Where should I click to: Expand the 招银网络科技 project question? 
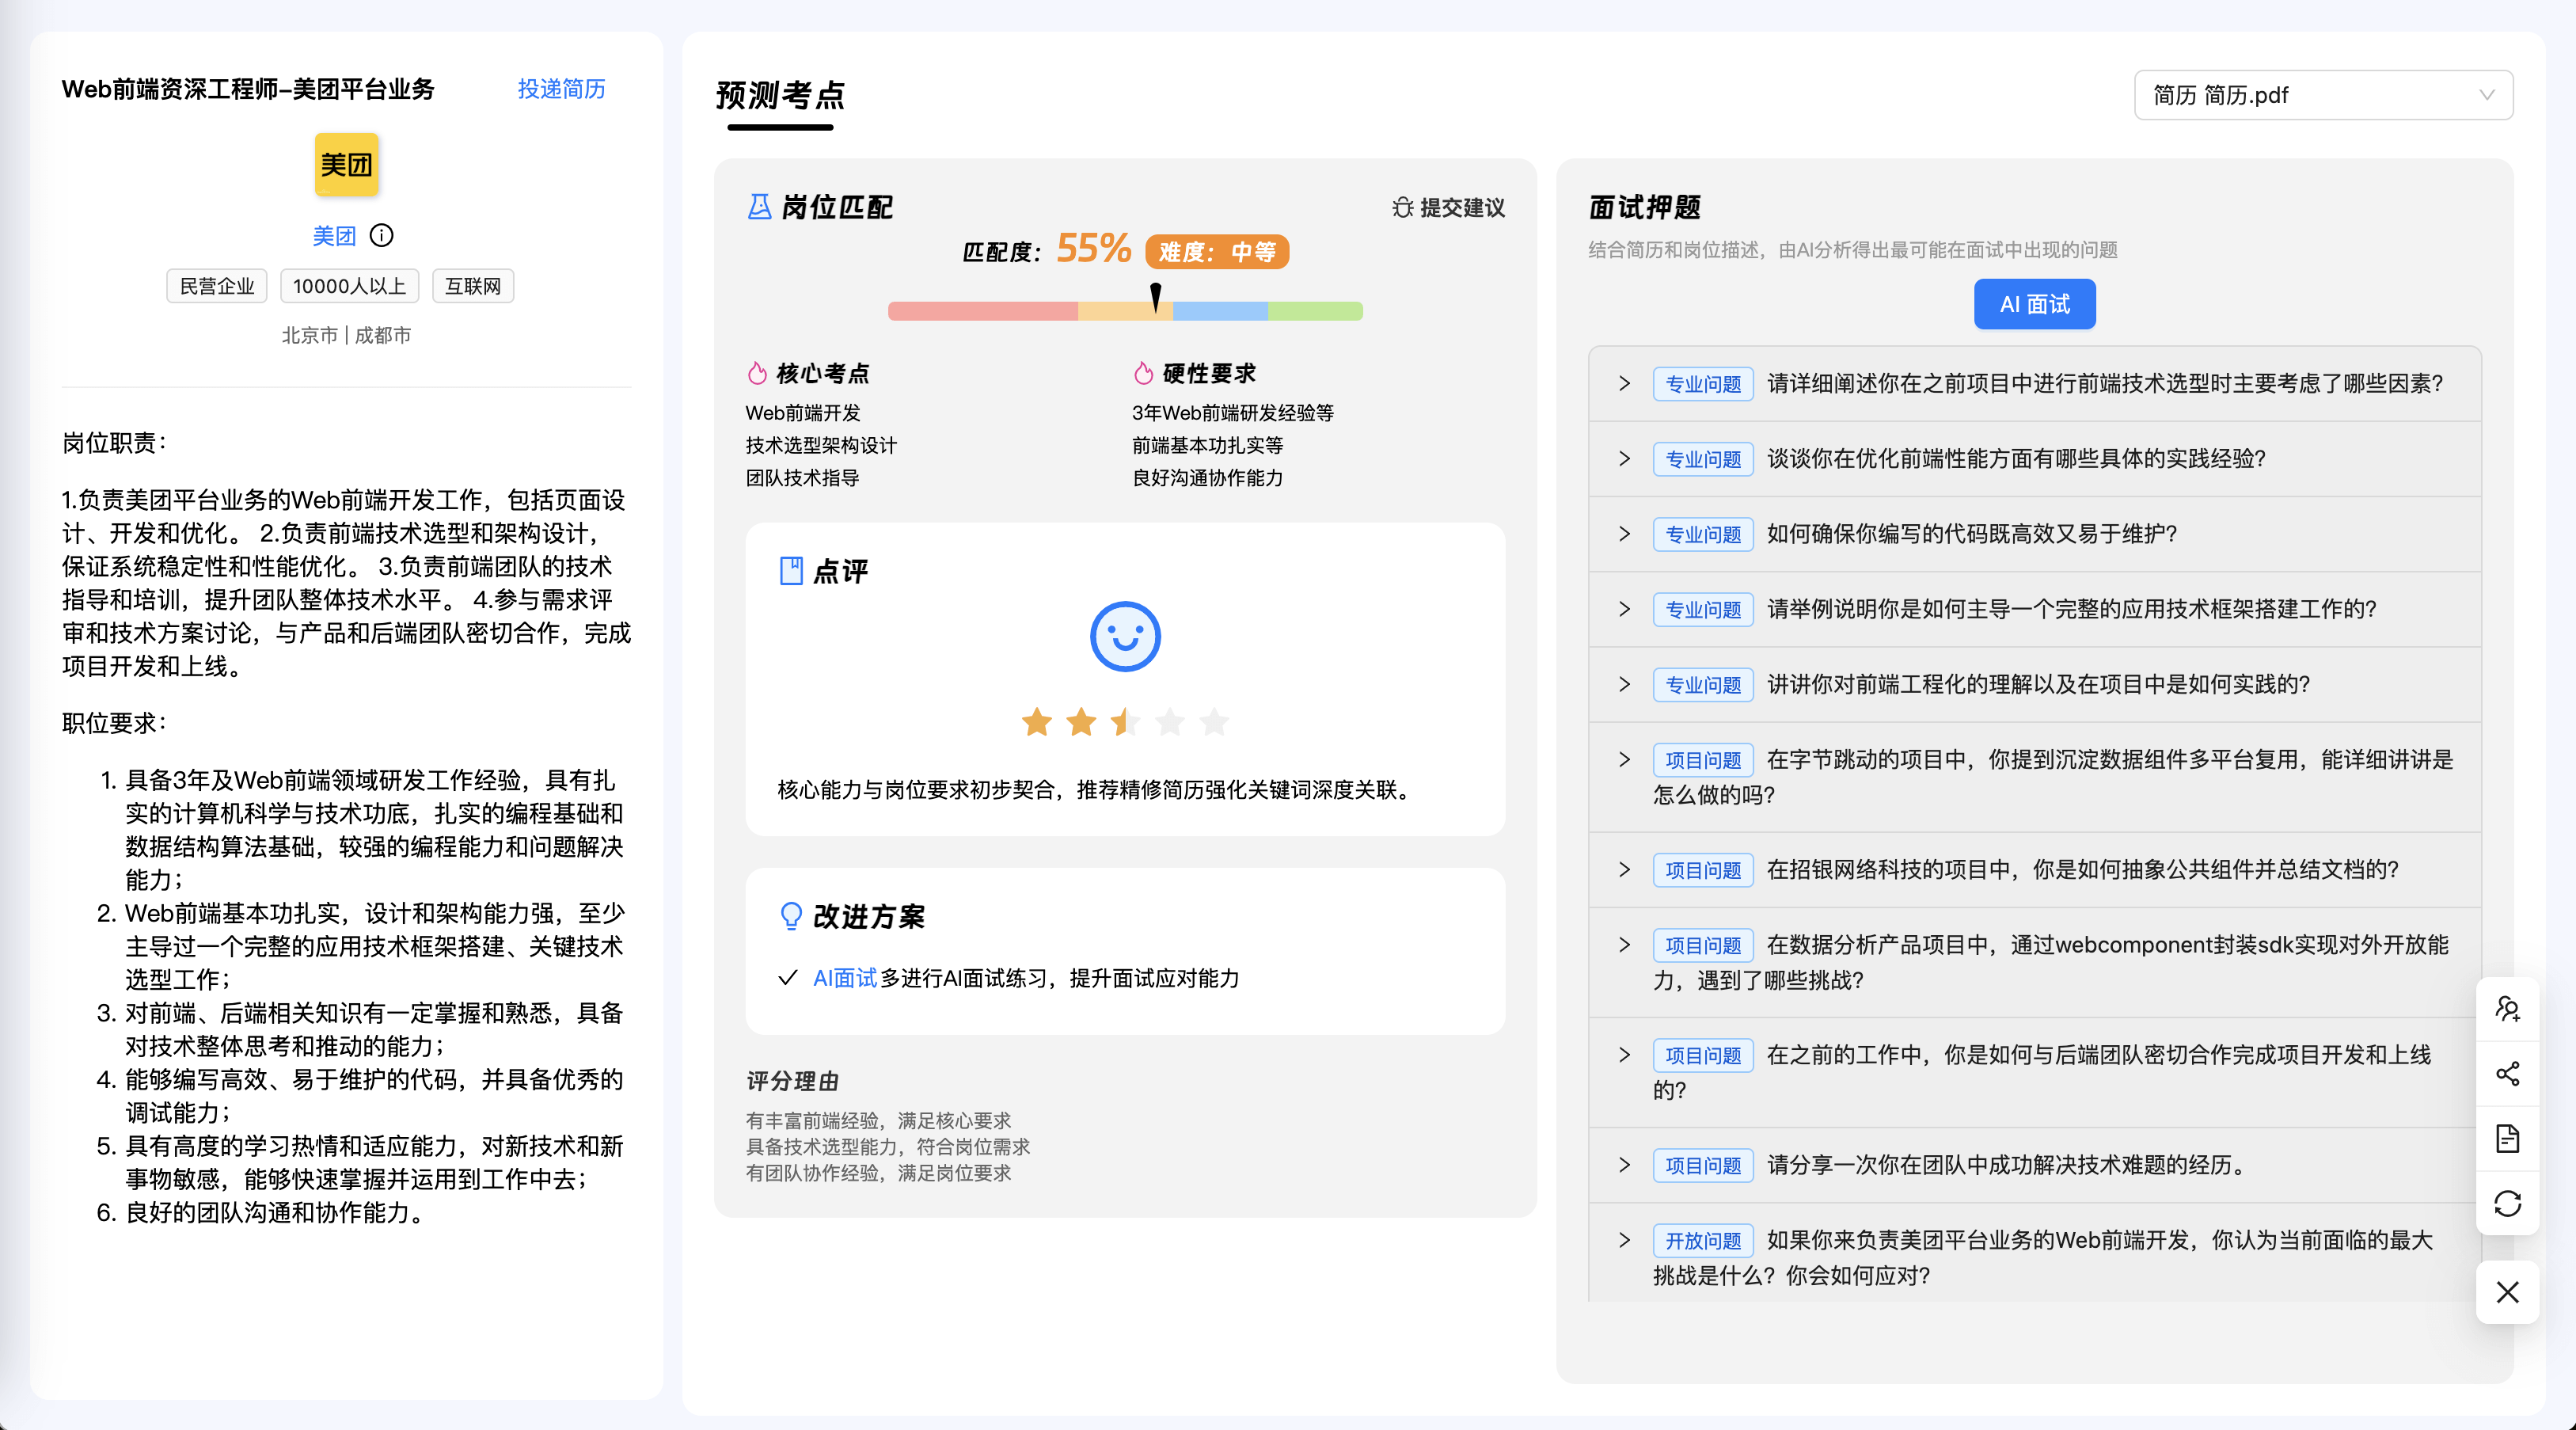(2035, 870)
